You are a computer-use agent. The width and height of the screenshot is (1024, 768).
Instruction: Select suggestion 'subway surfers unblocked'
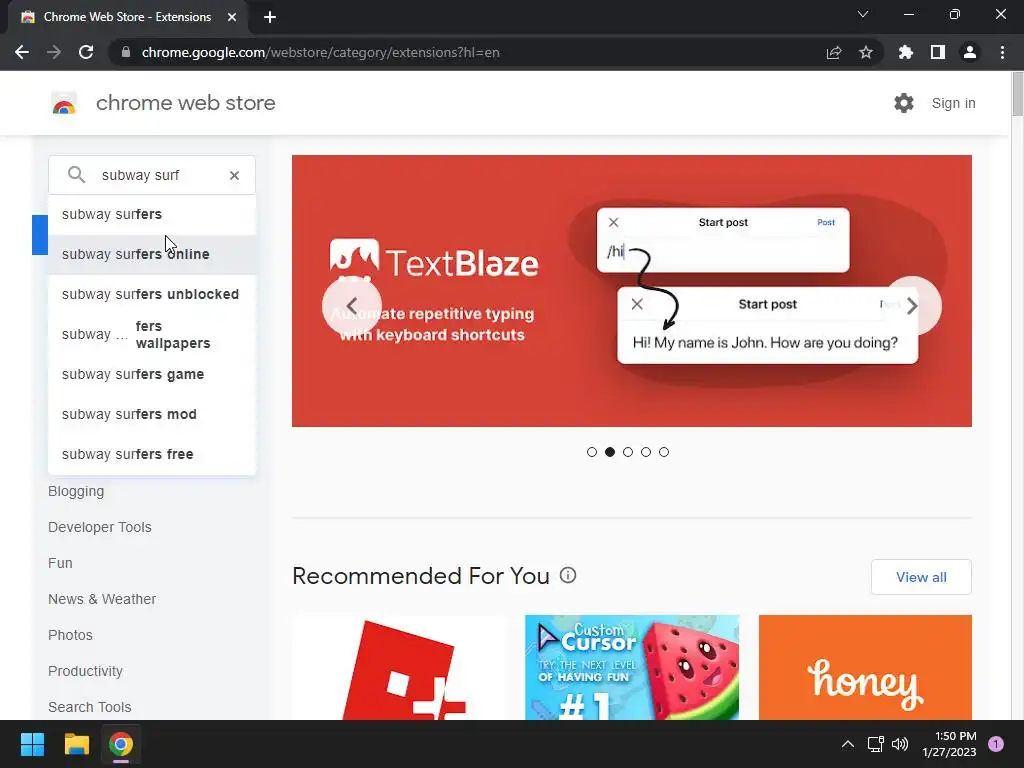[x=152, y=294]
